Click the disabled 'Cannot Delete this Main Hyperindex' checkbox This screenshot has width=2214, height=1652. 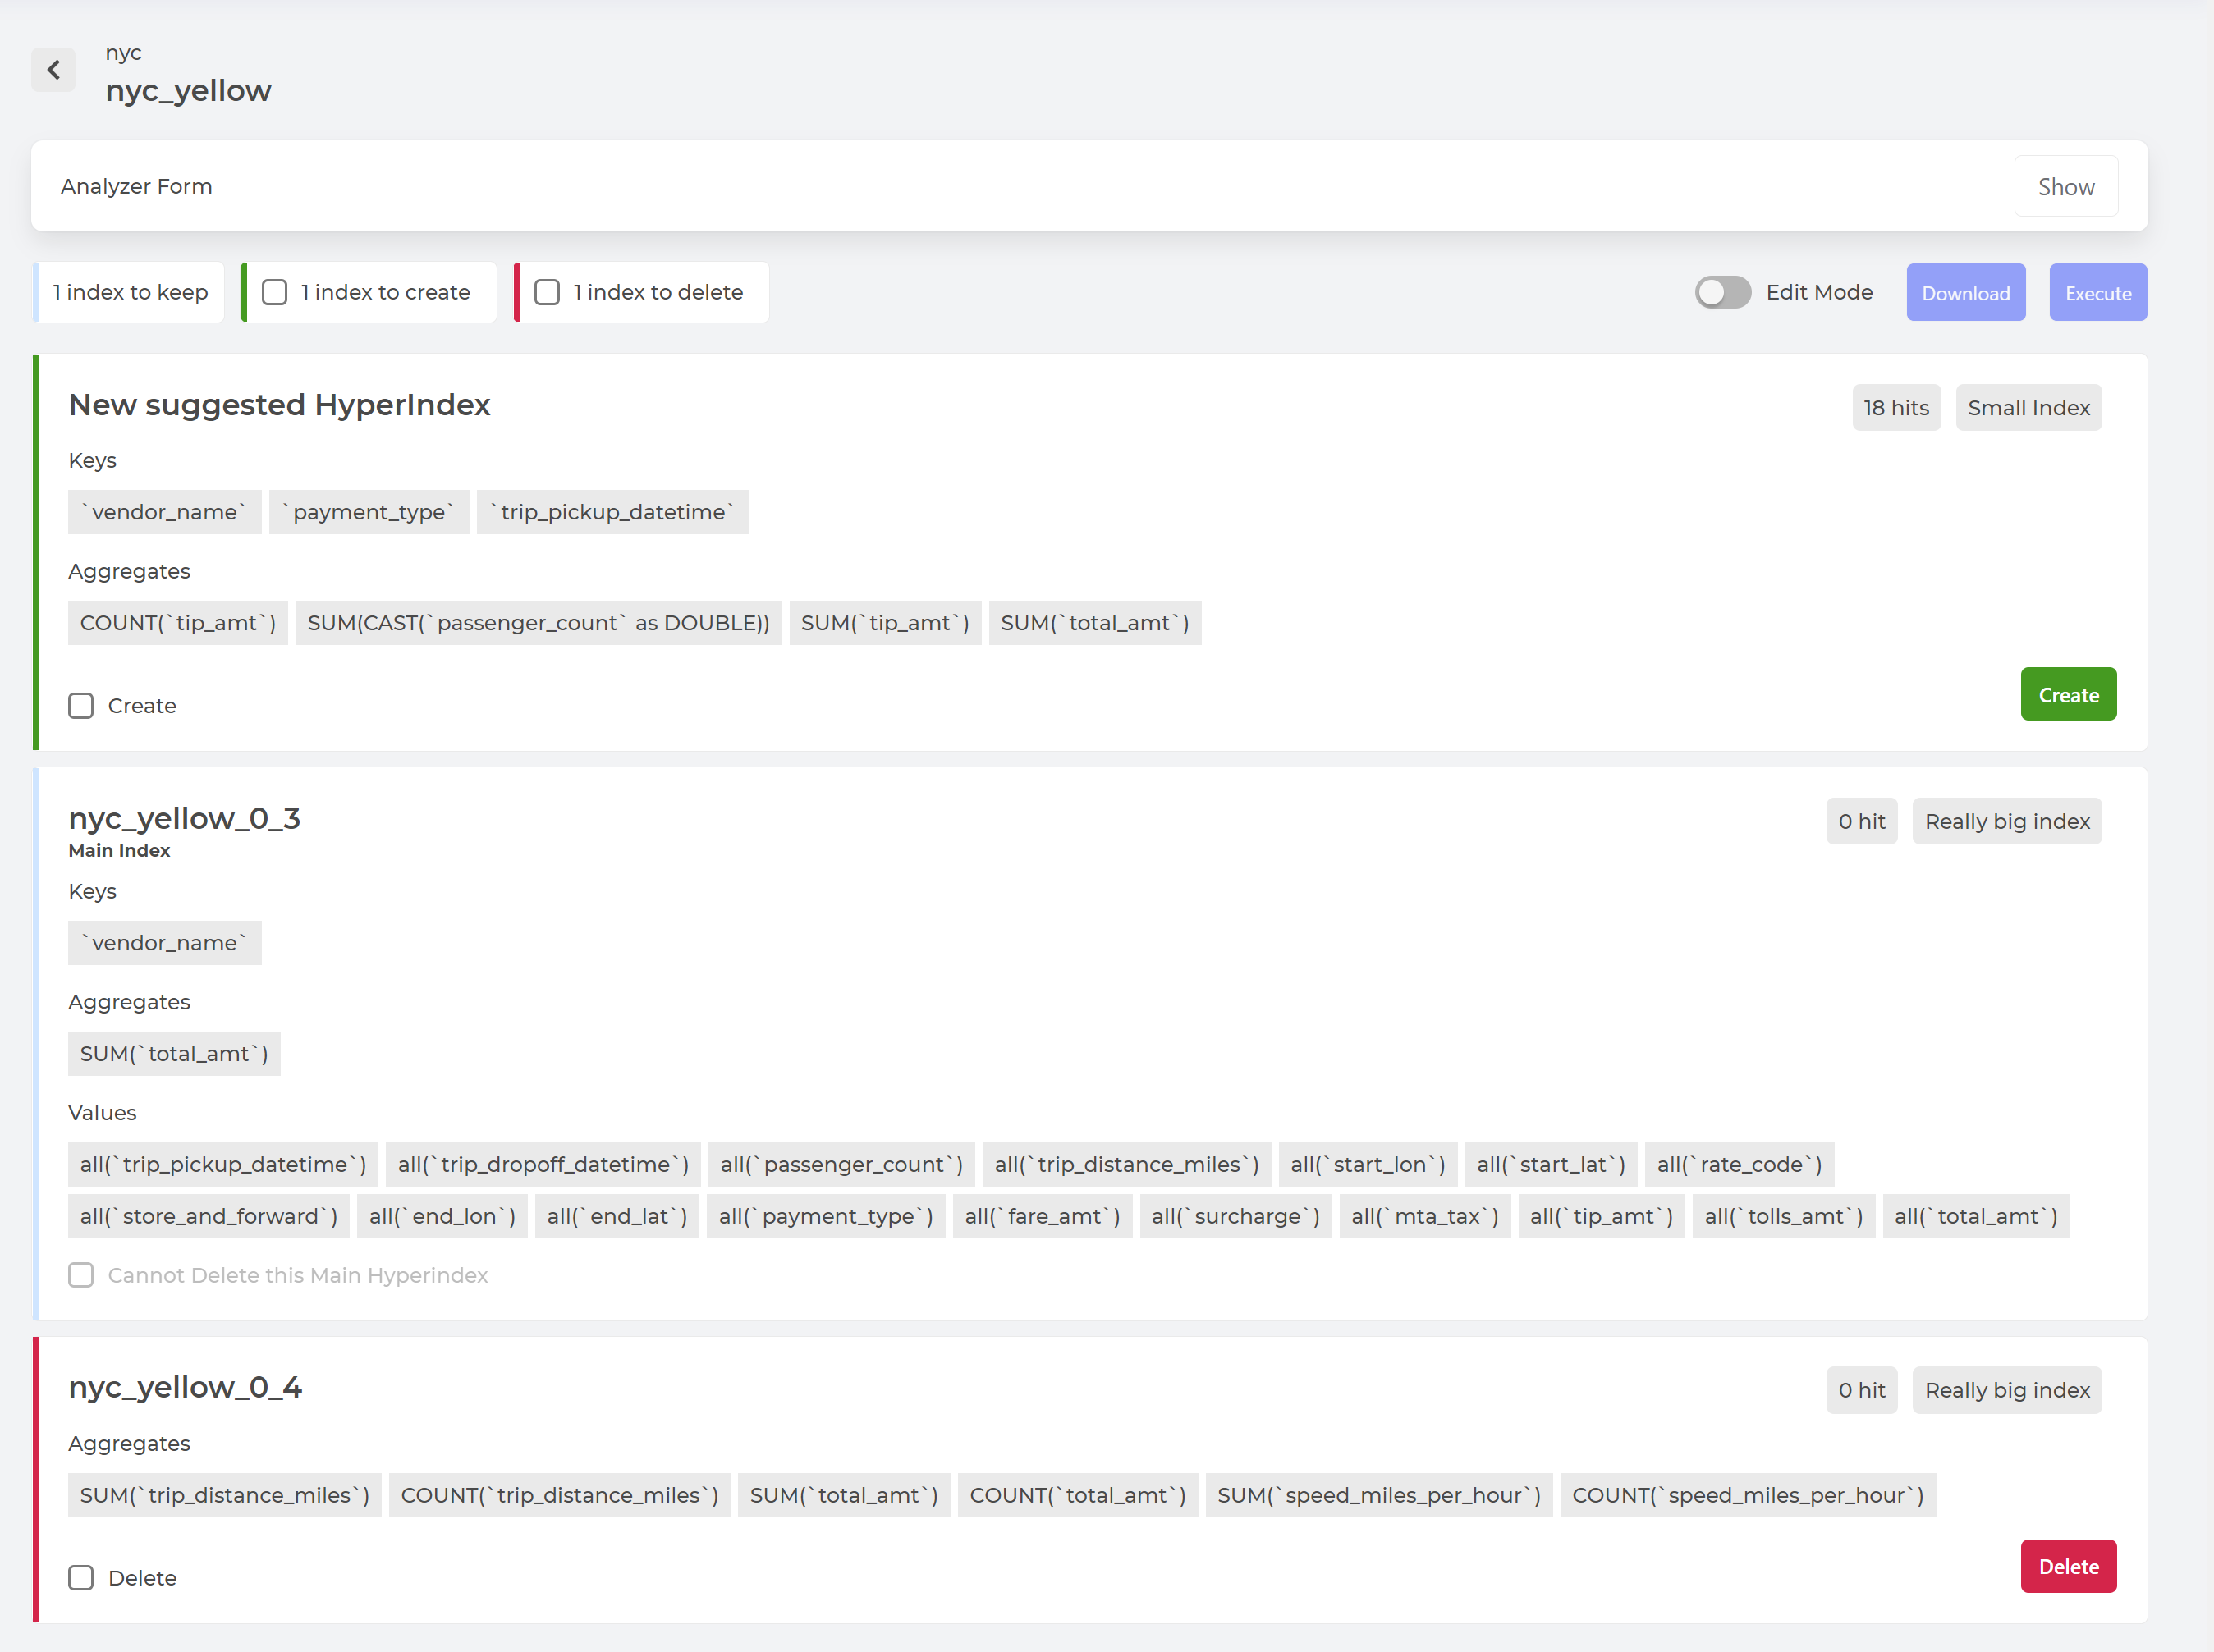point(81,1275)
